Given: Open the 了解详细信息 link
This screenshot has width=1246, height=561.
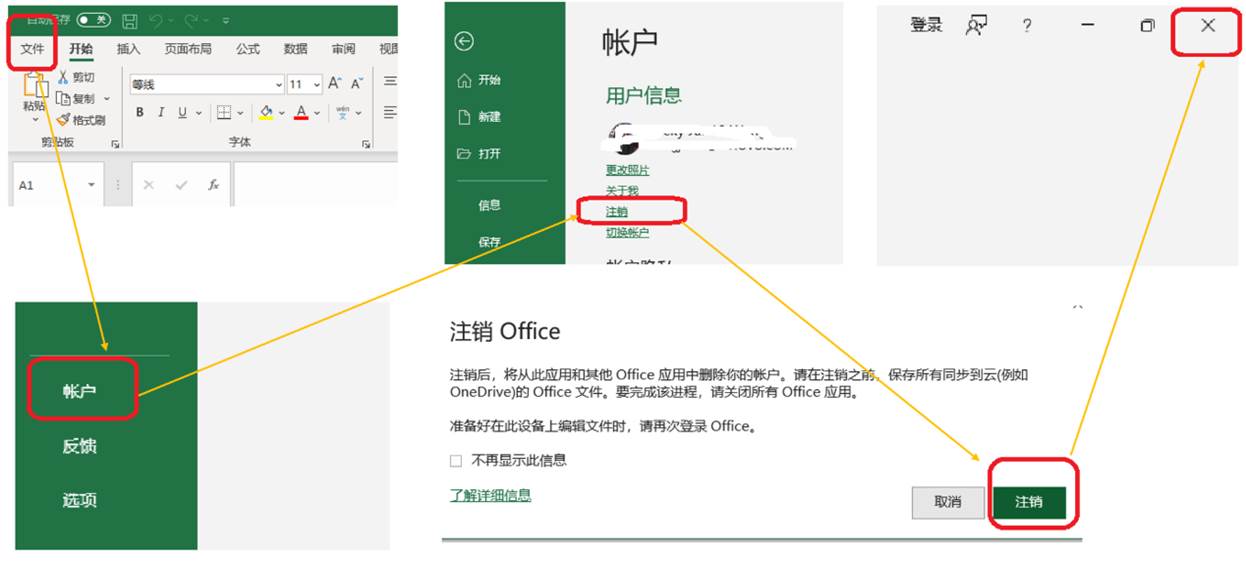Looking at the screenshot, I should point(490,495).
